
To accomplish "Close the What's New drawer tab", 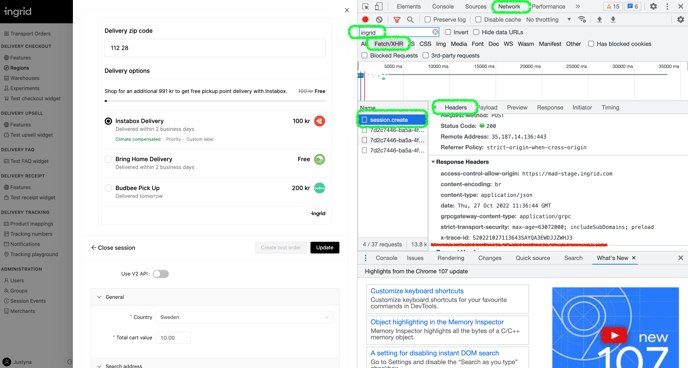I will 634,258.
